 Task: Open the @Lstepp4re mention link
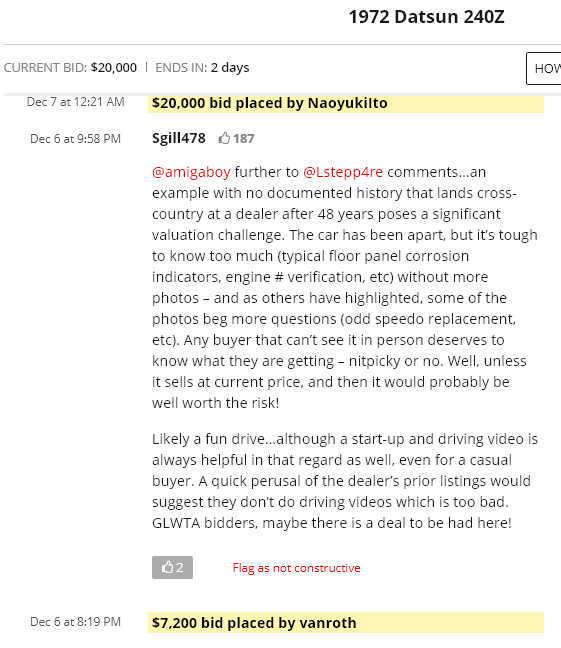pyautogui.click(x=343, y=172)
